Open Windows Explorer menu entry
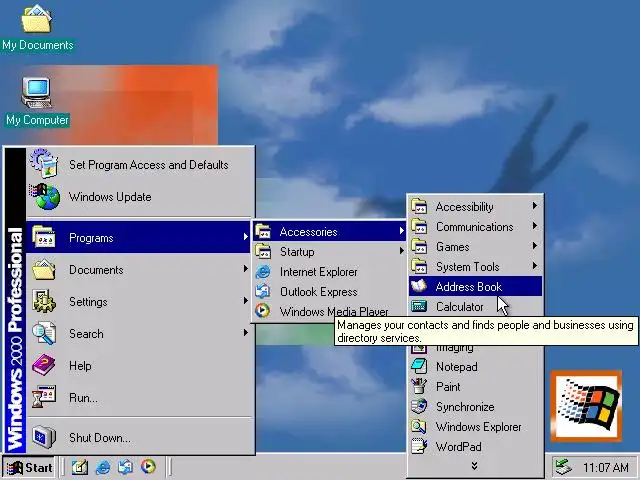This screenshot has width=640, height=480. tap(475, 427)
